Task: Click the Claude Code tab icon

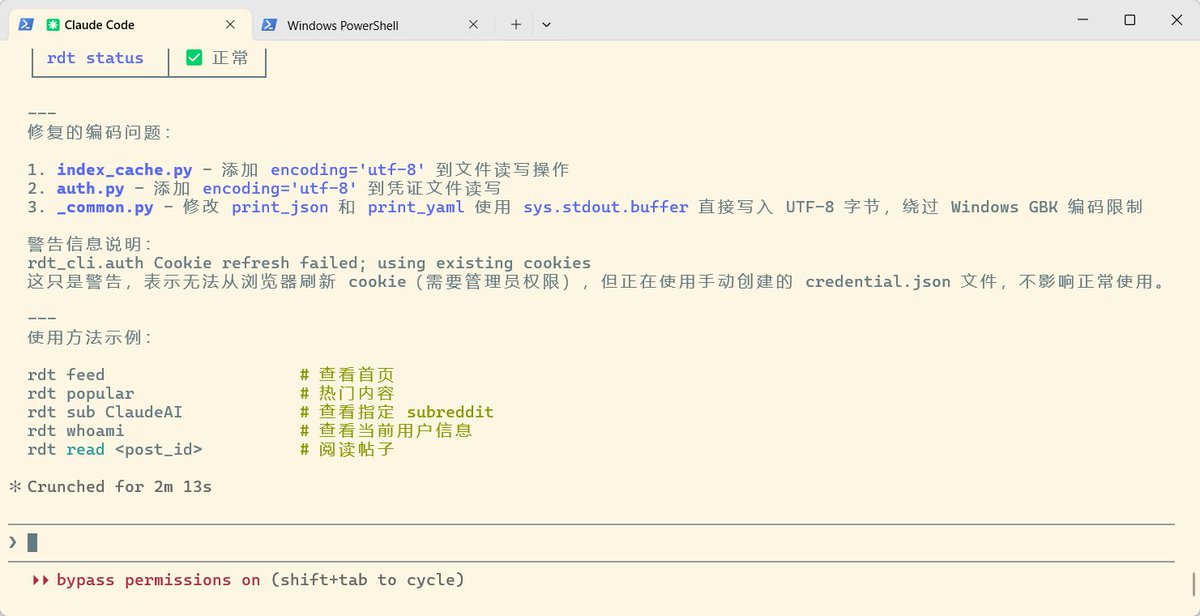Action: [x=54, y=24]
